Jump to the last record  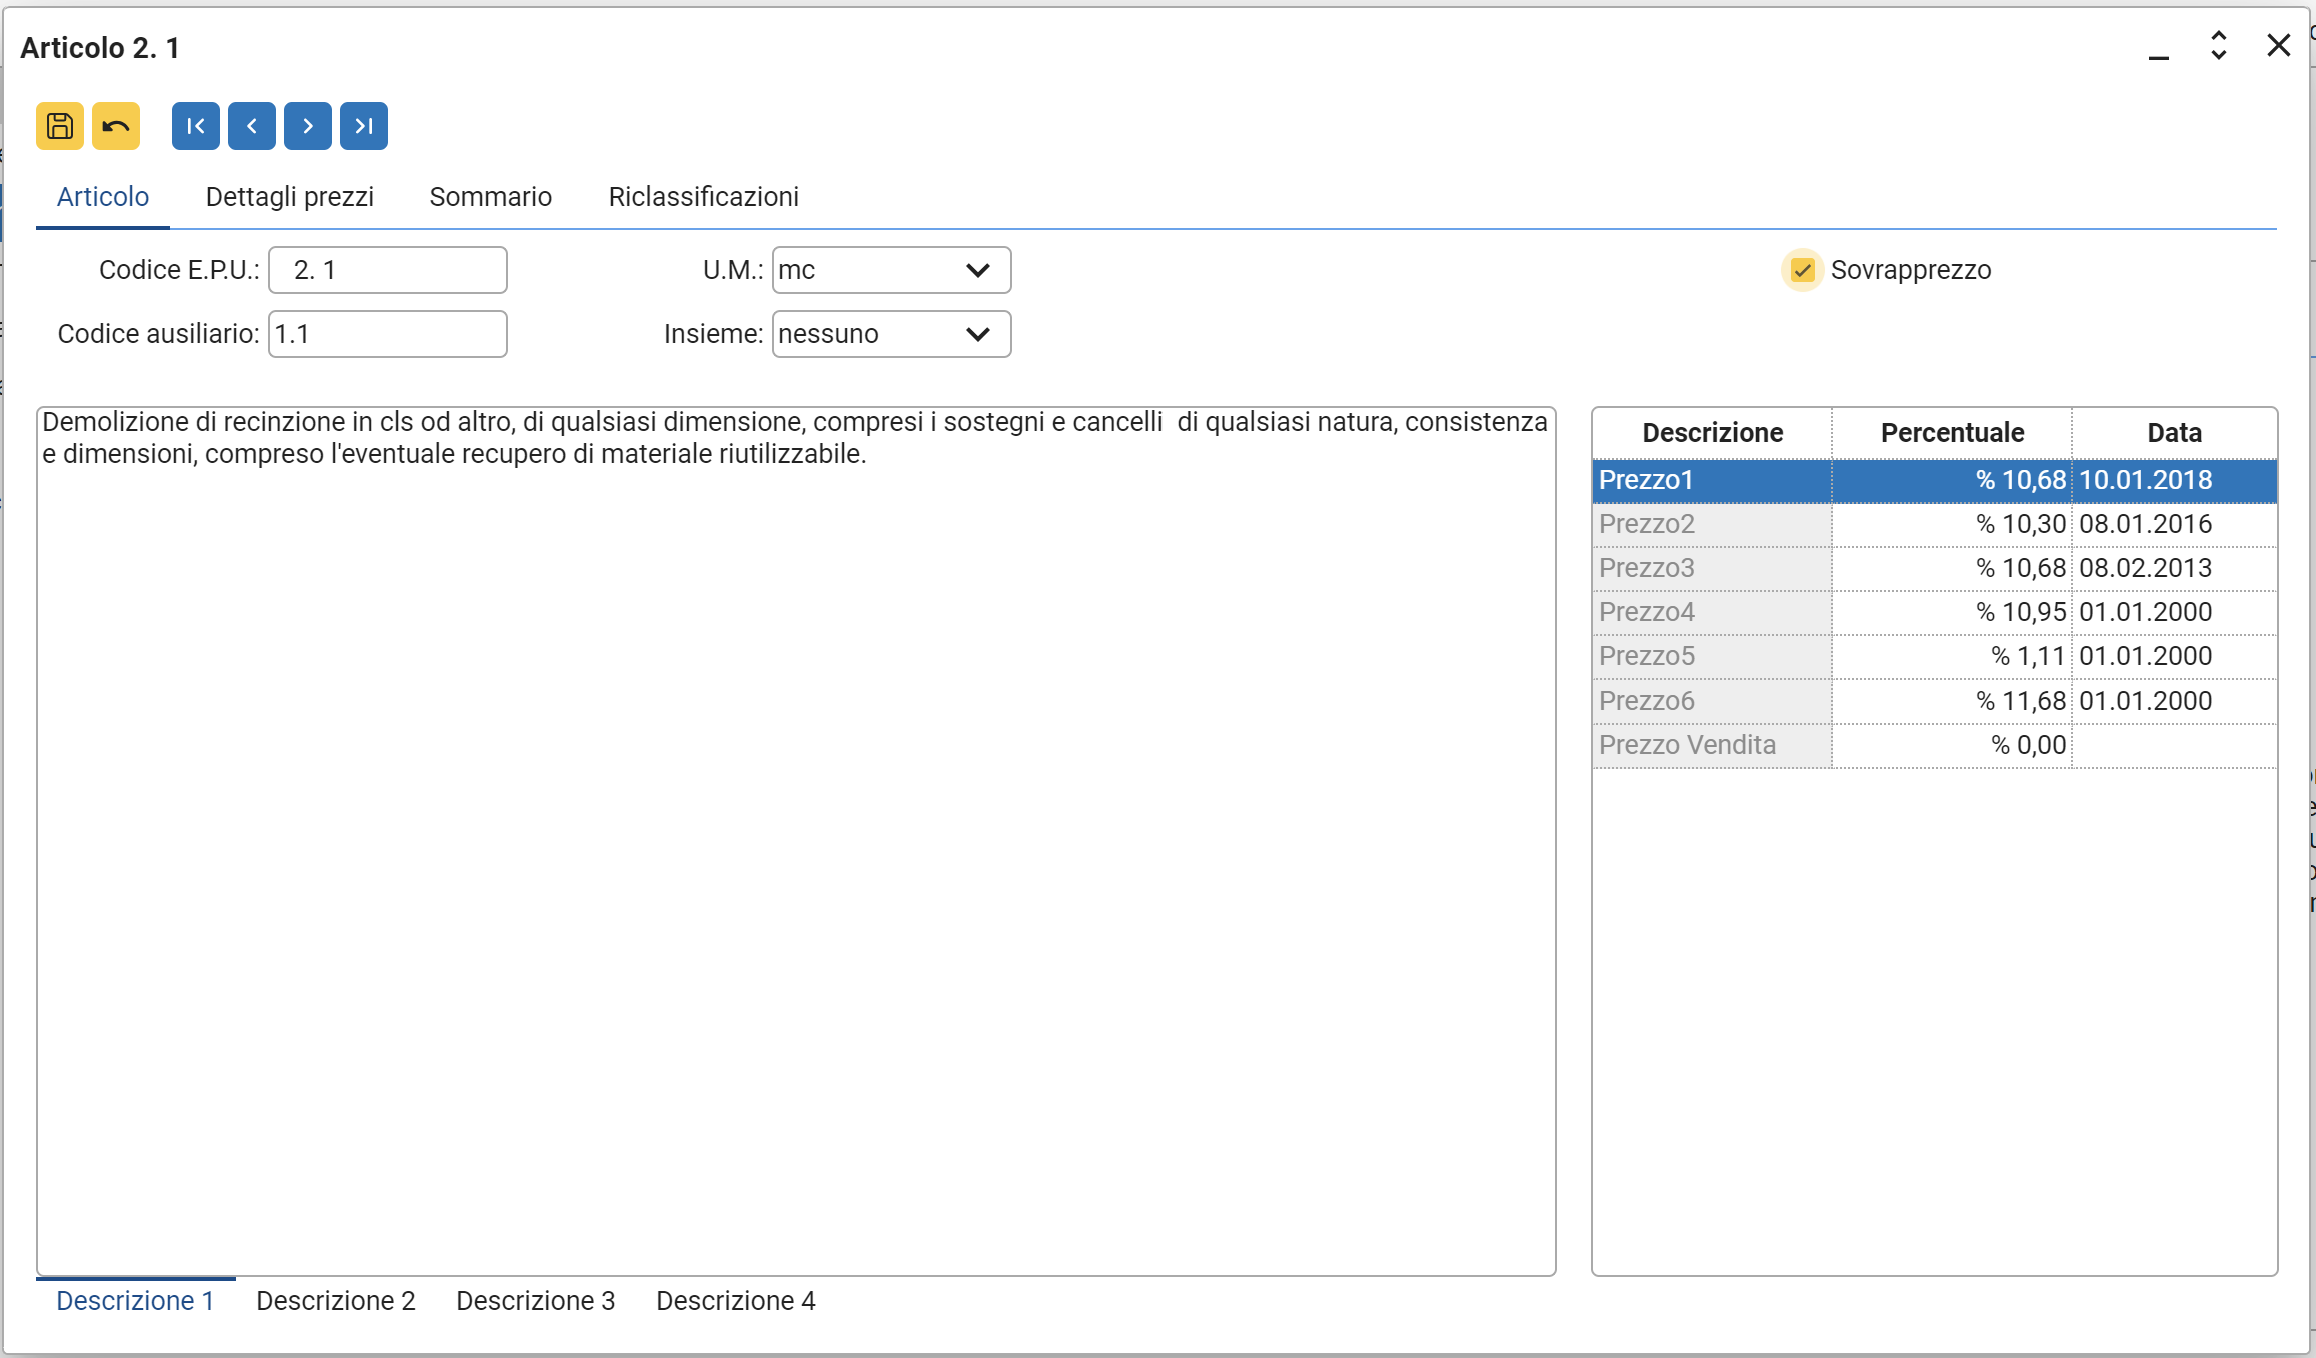click(364, 126)
